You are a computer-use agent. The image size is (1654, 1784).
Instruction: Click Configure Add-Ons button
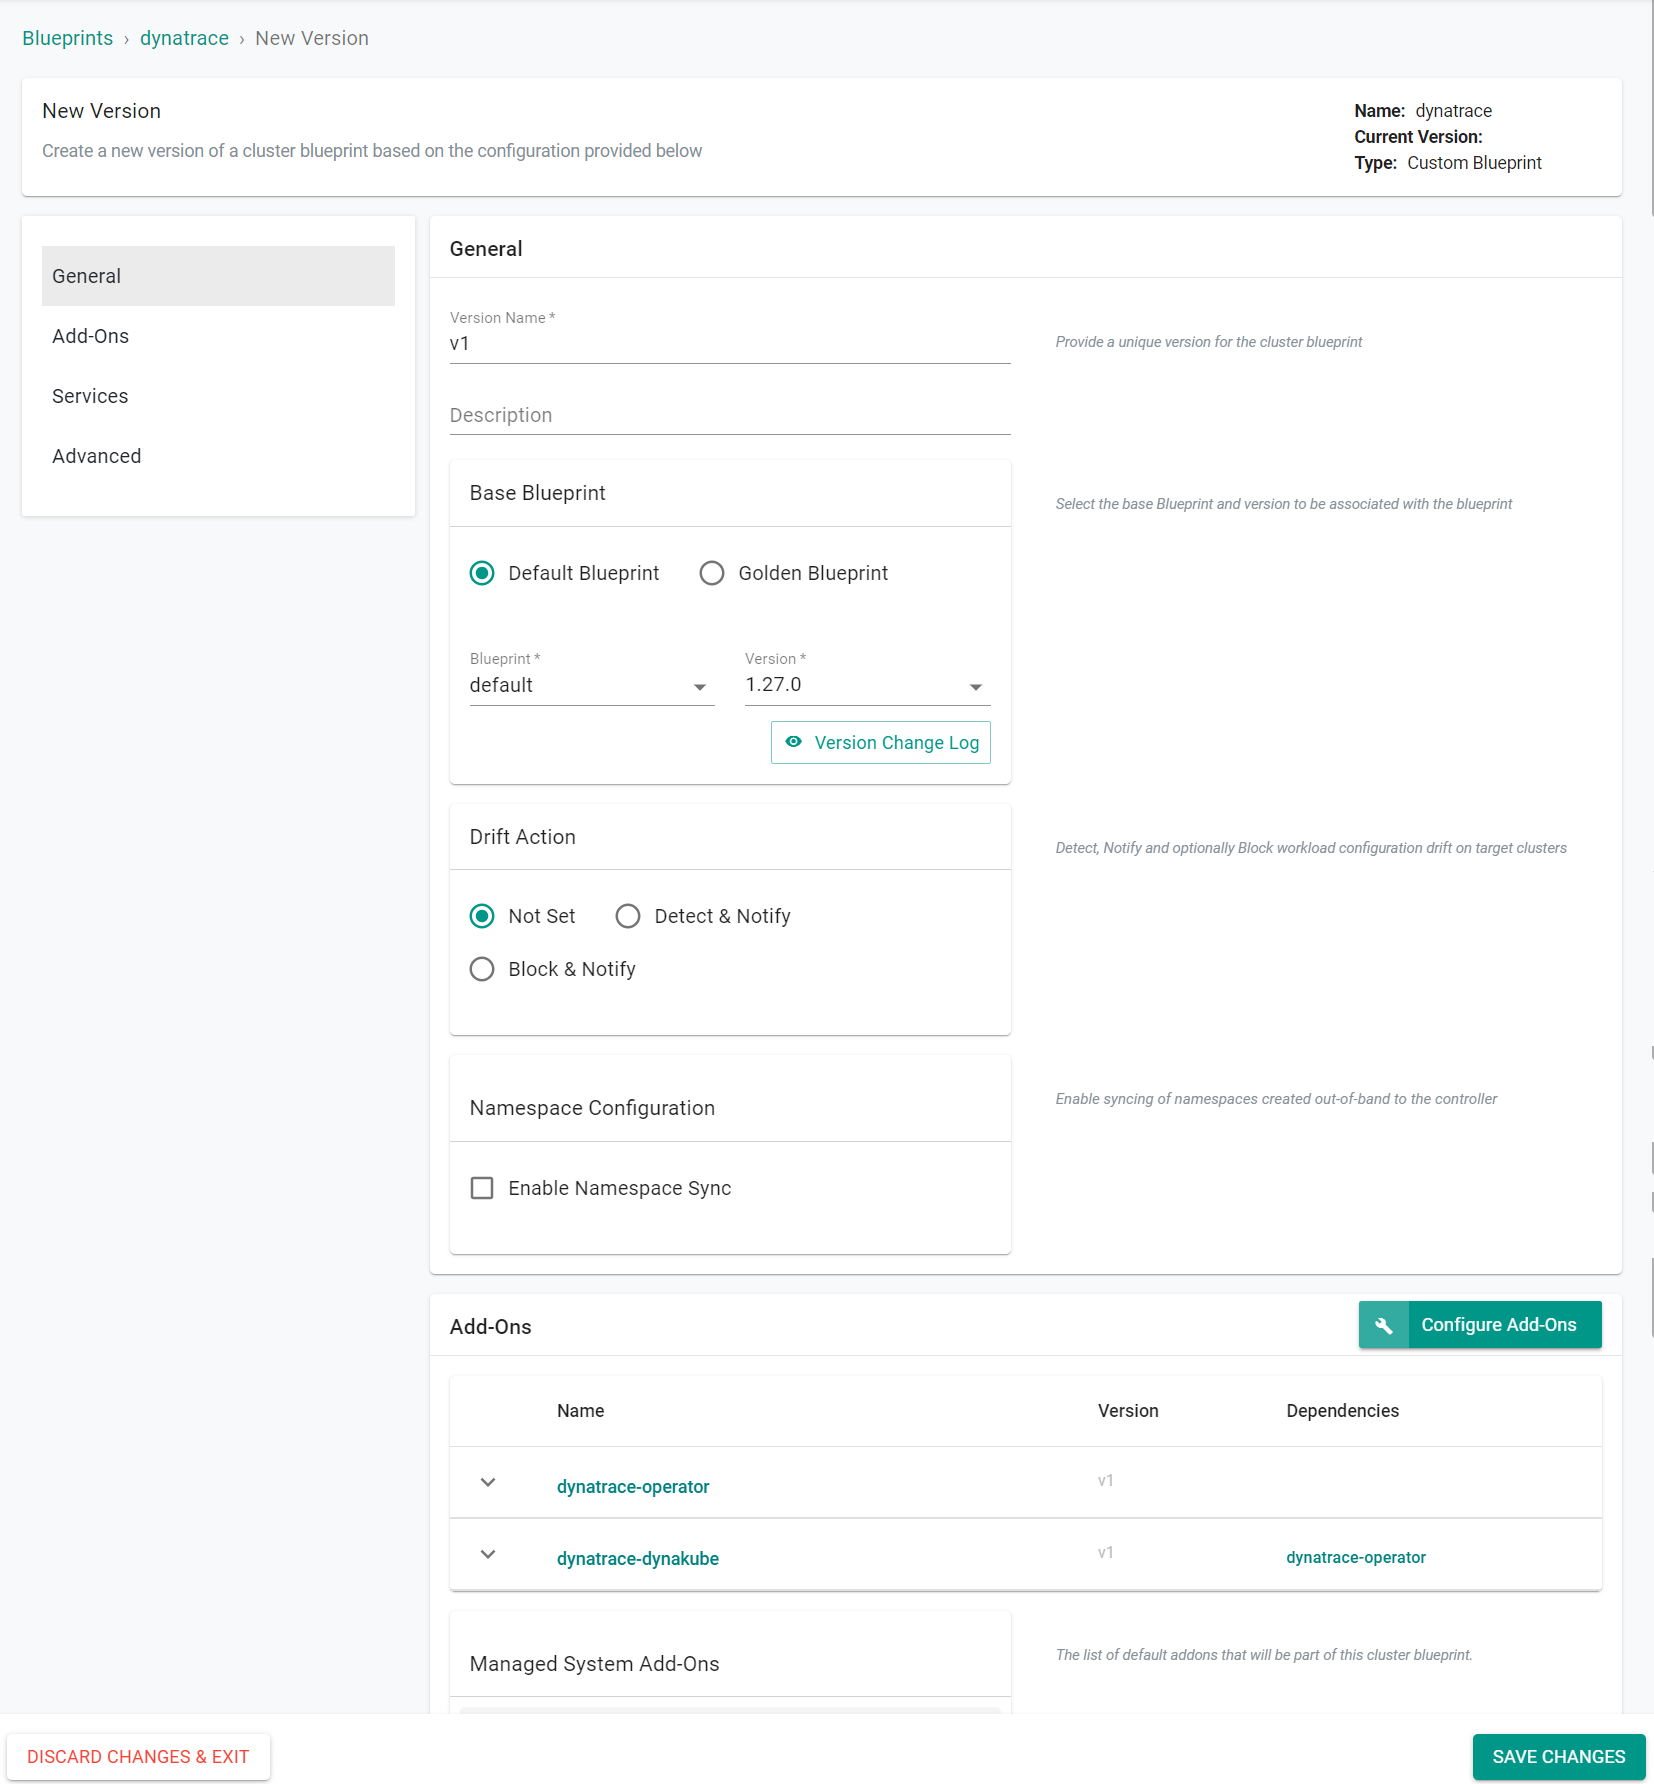(x=1480, y=1325)
